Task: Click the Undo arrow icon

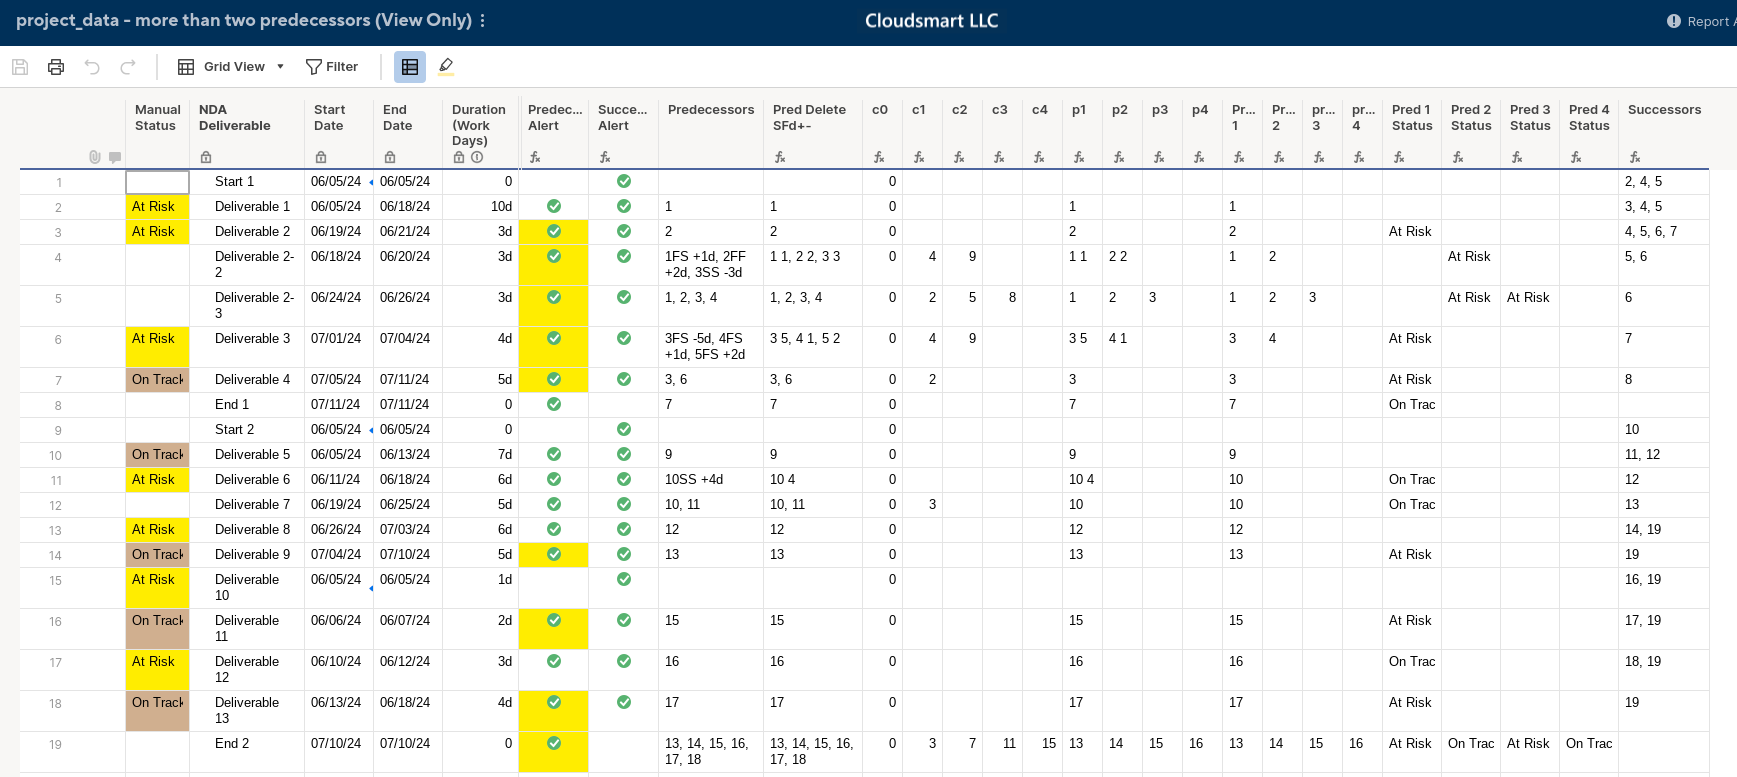Action: 92,67
